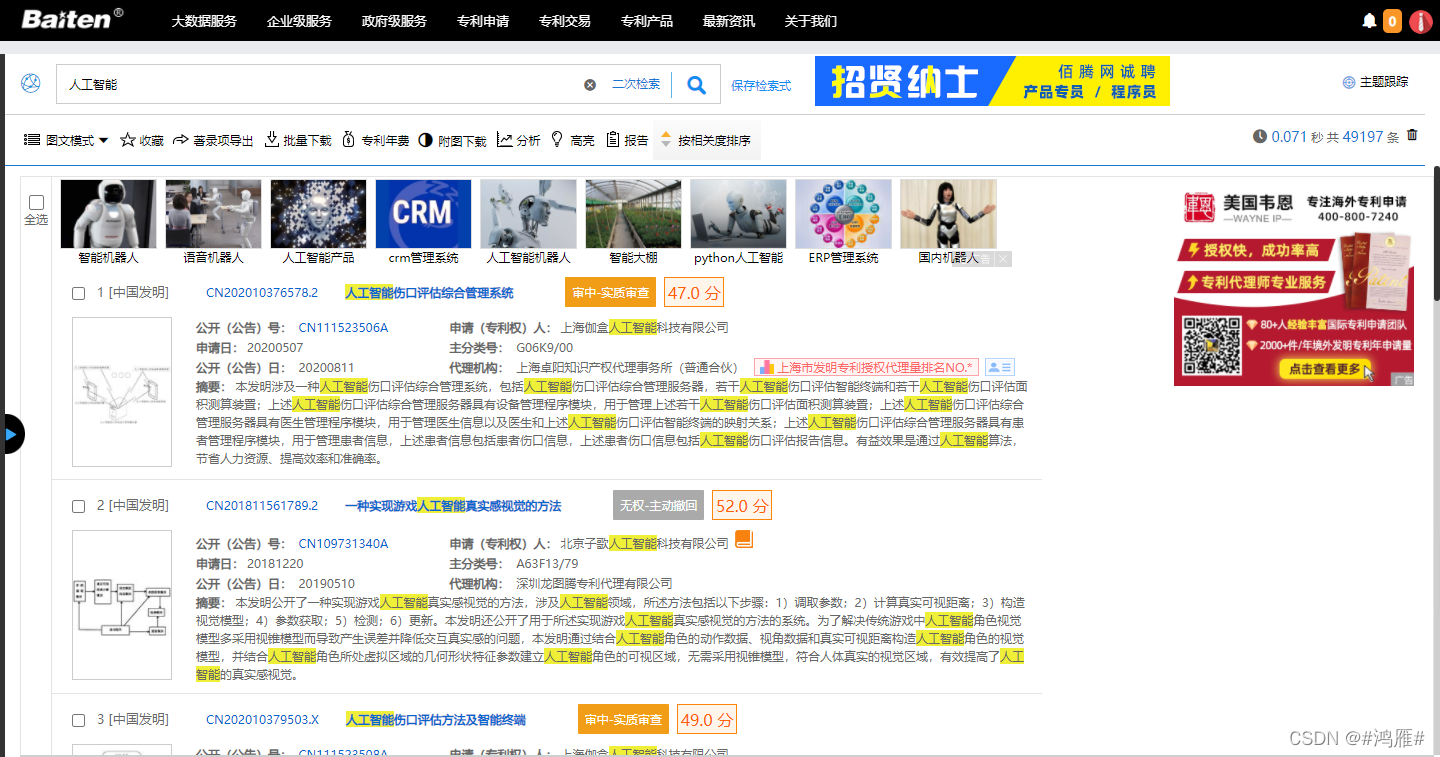Click the 著录项导出 export arrow icon
The width and height of the screenshot is (1440, 757).
[x=181, y=140]
